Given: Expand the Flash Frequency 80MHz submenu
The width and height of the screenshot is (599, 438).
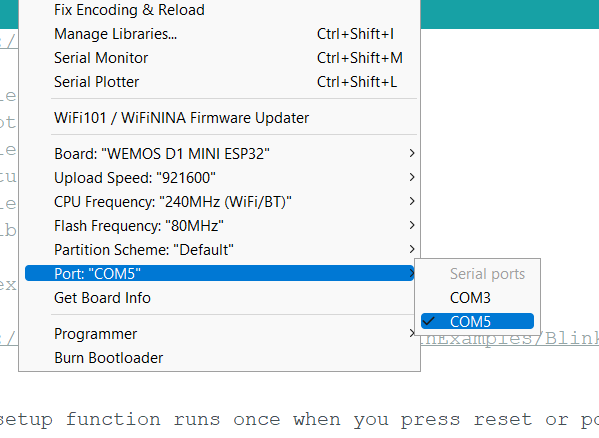Looking at the screenshot, I should (220, 226).
